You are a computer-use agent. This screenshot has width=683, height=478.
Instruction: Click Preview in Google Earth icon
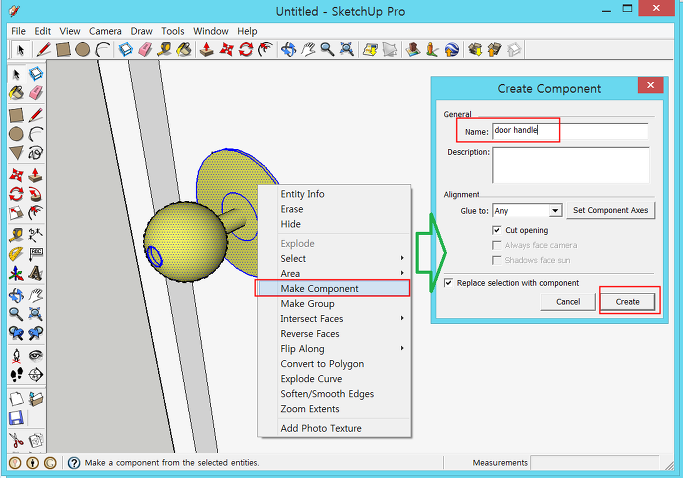click(x=452, y=49)
